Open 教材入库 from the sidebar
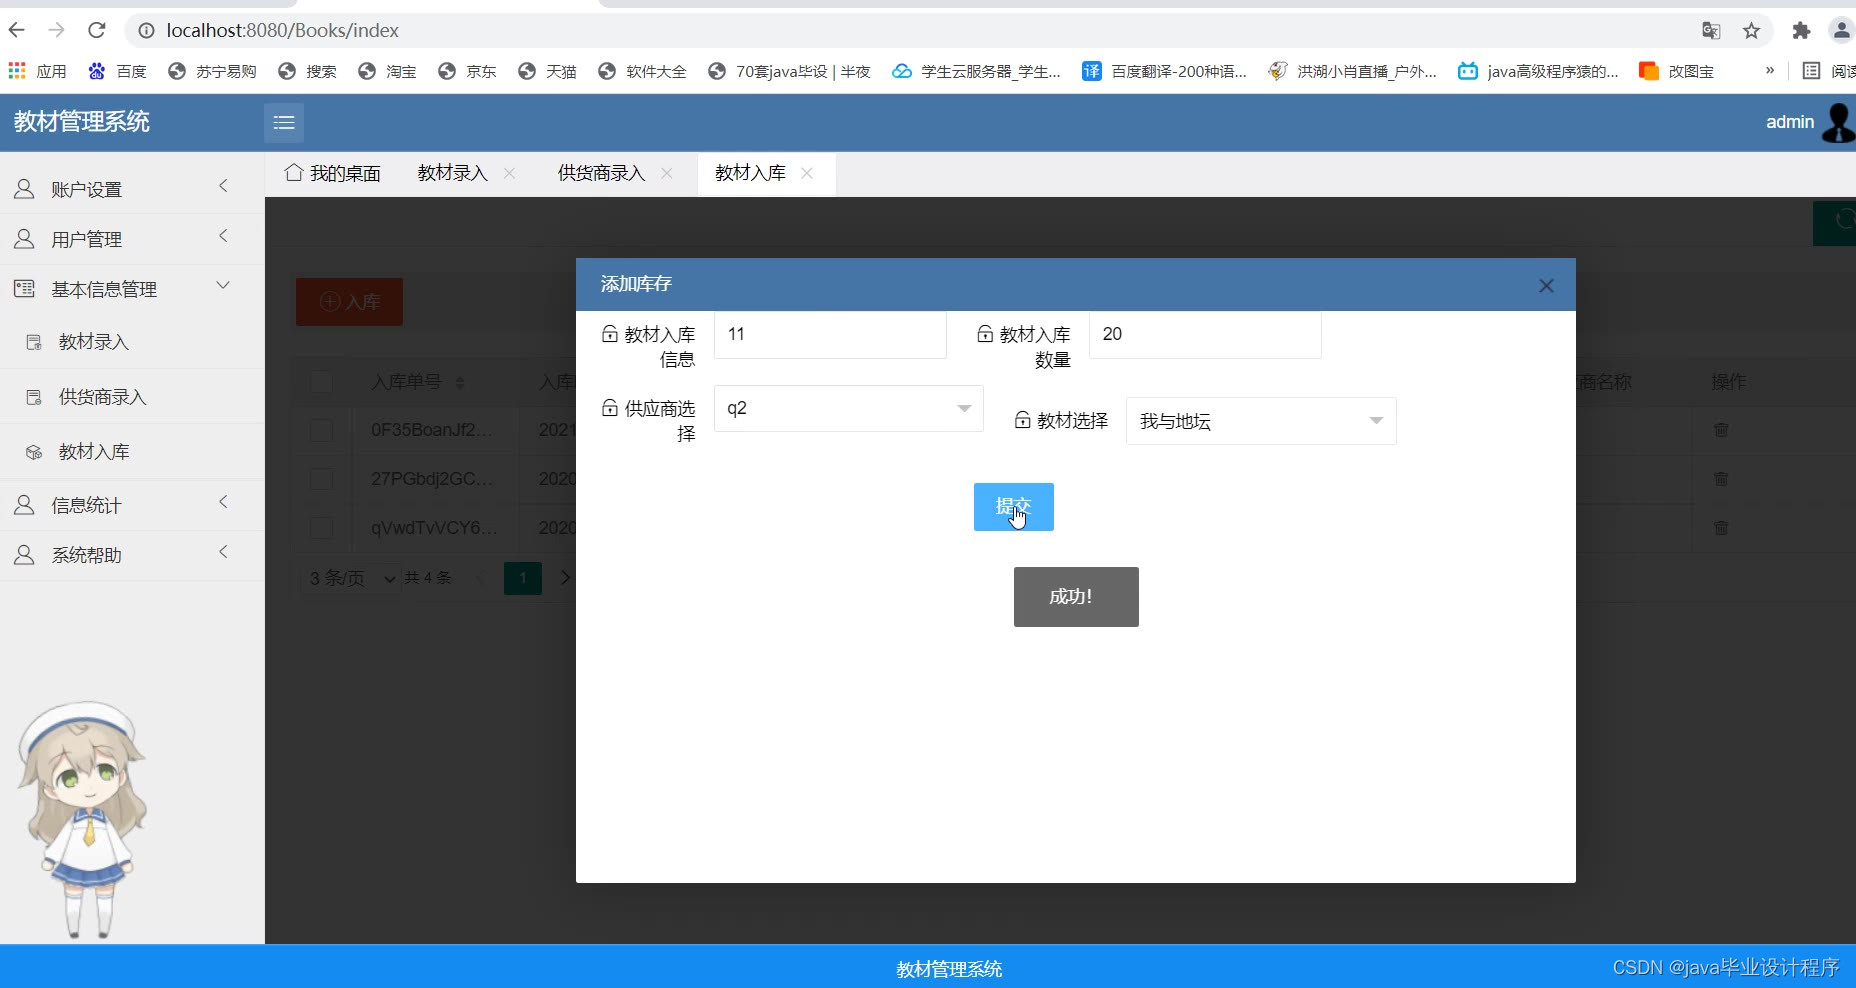This screenshot has width=1856, height=988. pyautogui.click(x=94, y=451)
